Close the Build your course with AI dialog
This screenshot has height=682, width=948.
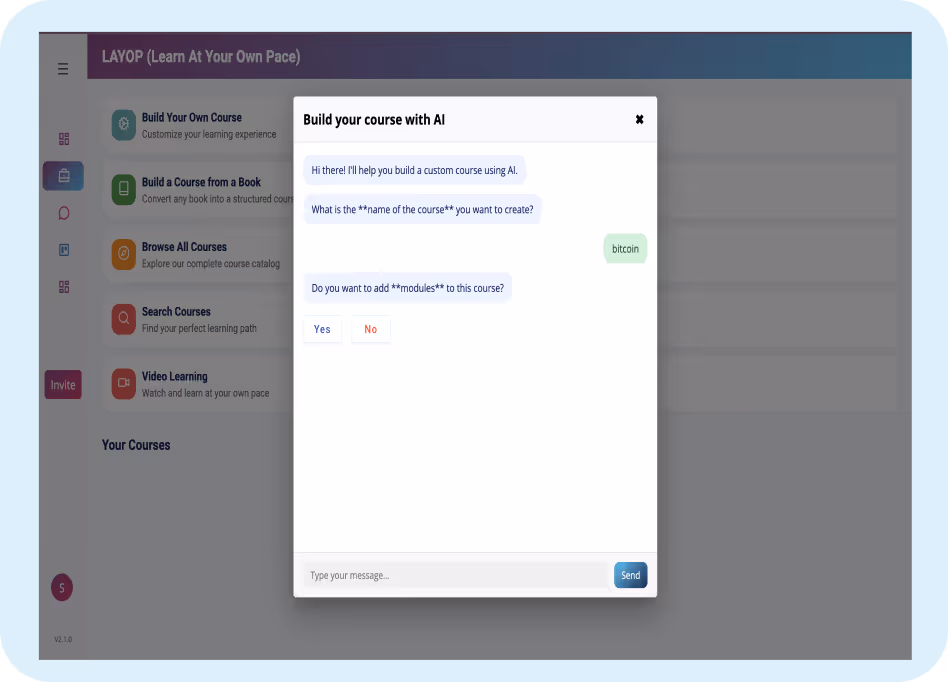click(x=639, y=119)
